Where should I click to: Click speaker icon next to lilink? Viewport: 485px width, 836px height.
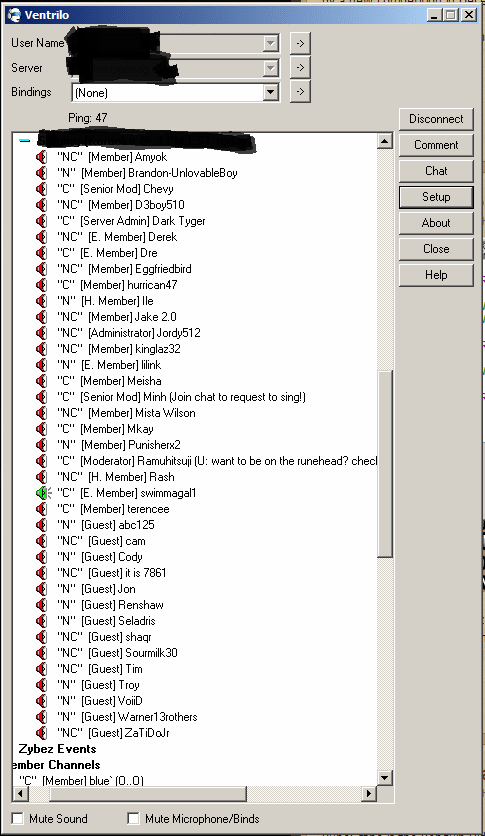42,365
